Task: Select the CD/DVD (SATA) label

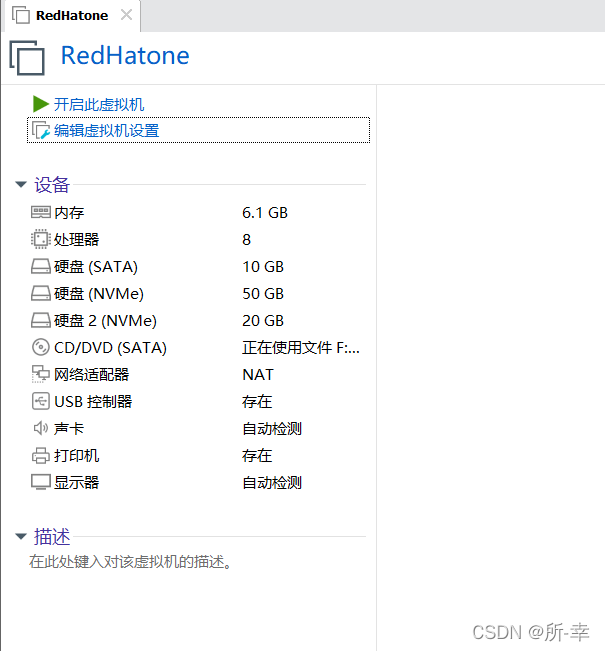Action: (x=110, y=348)
